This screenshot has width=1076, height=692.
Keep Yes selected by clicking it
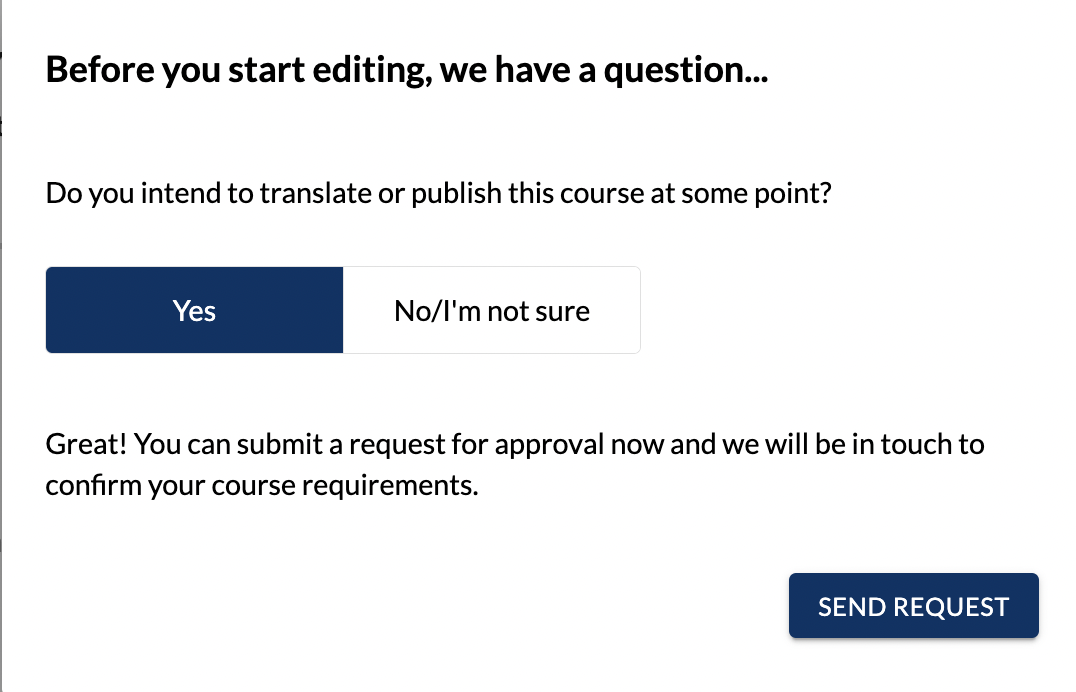(x=195, y=310)
